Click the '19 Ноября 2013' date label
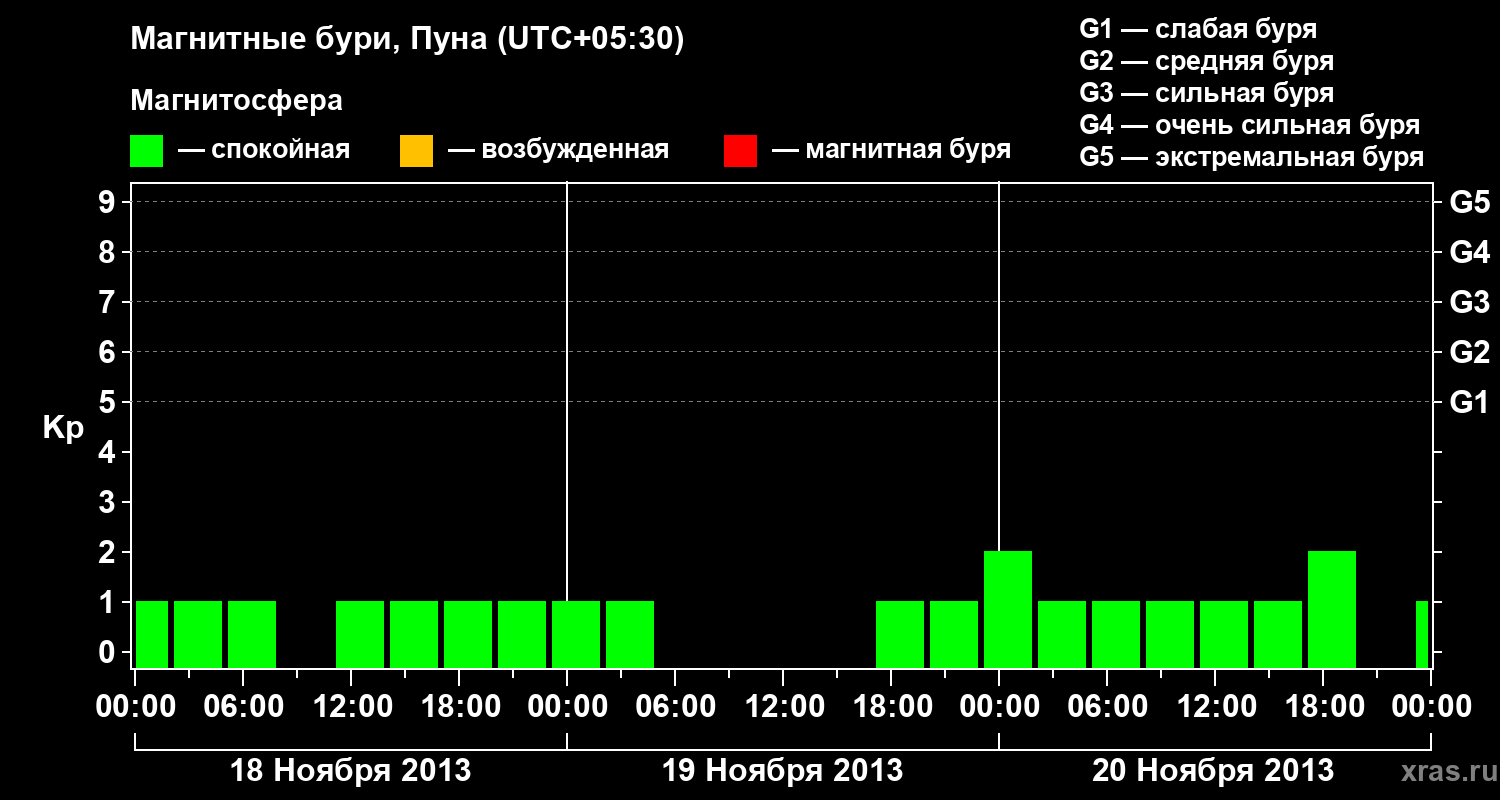 tap(783, 771)
